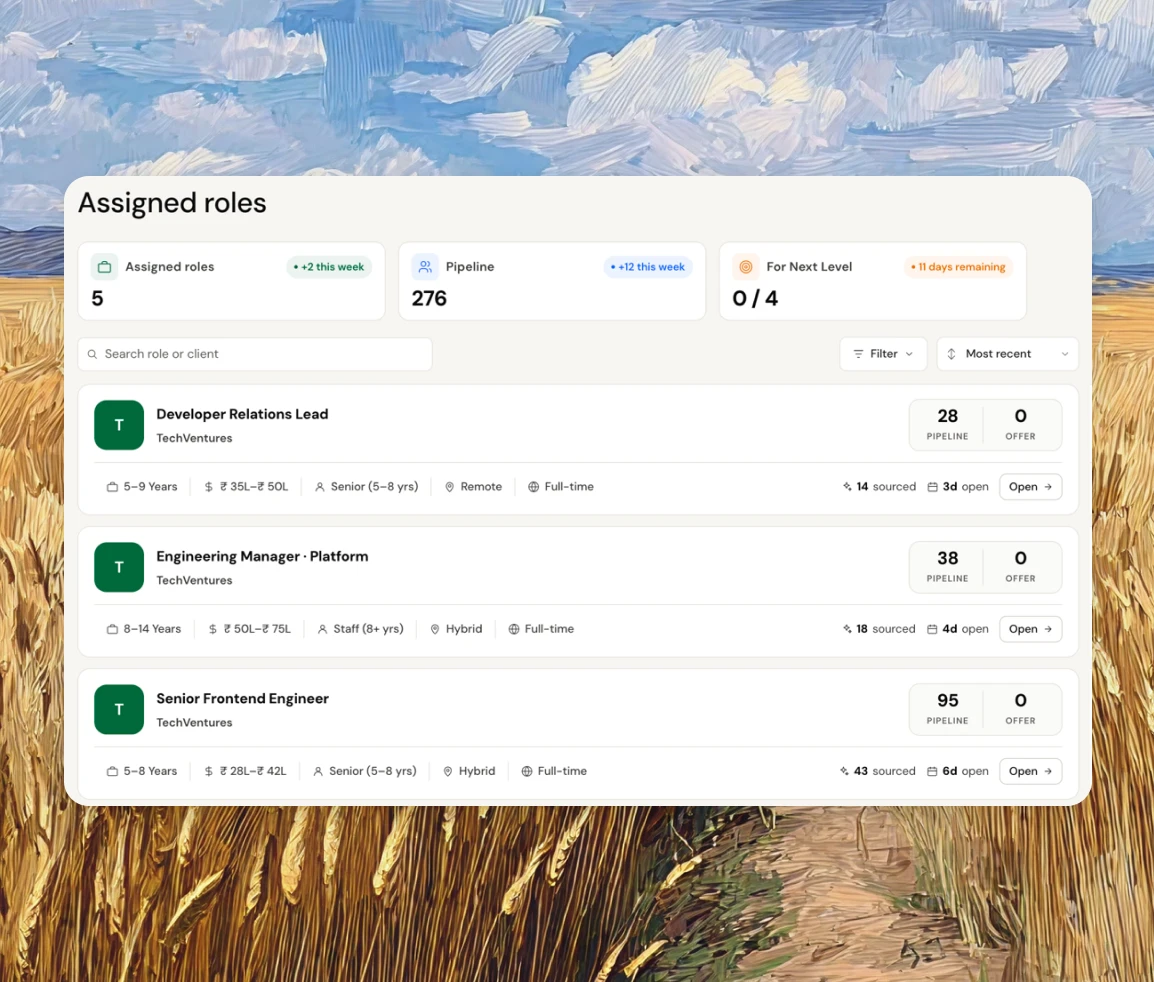Viewport: 1154px width, 982px height.
Task: Click briefcase icon next to 8–14 Years
Action: tap(113, 629)
